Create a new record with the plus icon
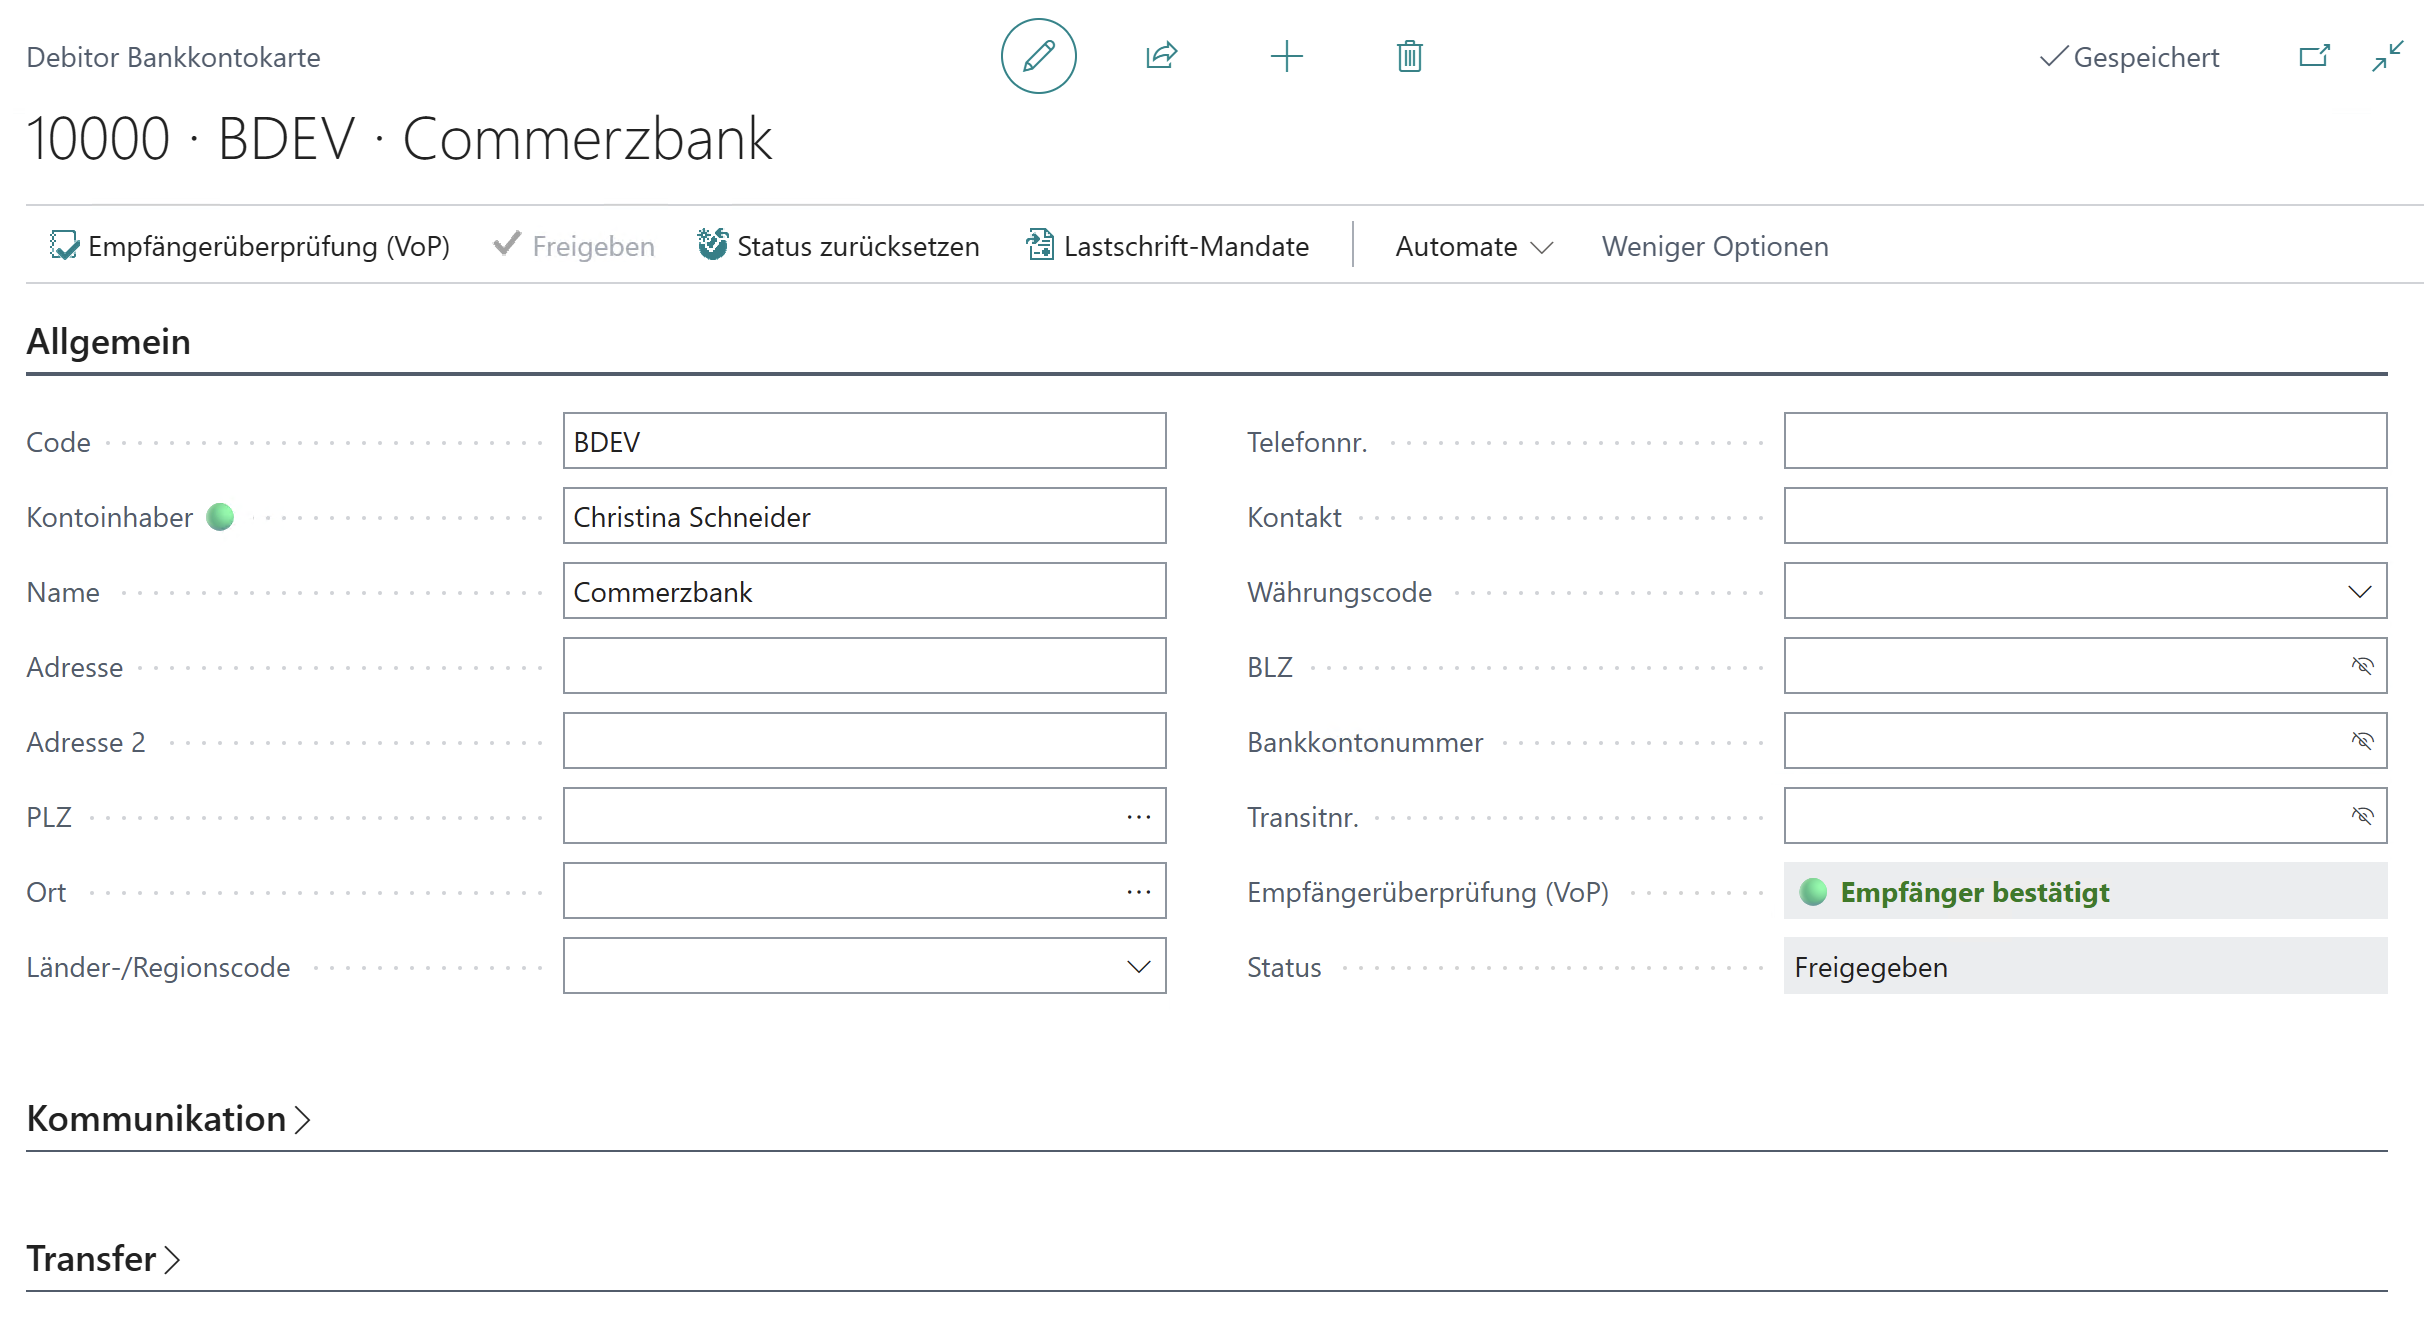 [x=1286, y=56]
